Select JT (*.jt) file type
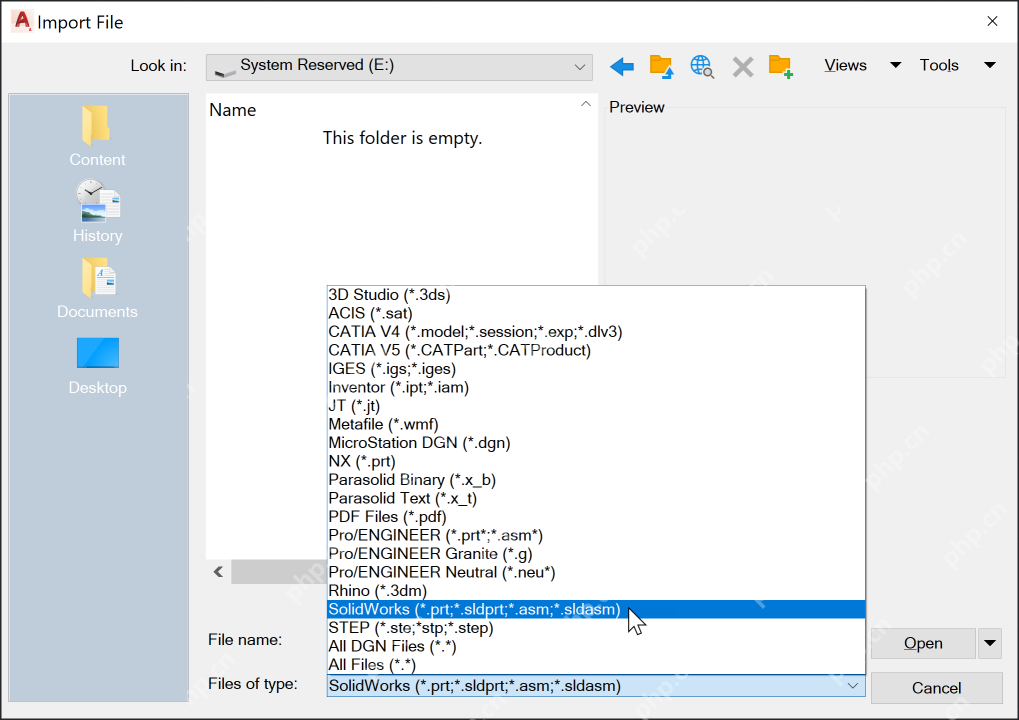This screenshot has width=1019, height=720. (596, 406)
